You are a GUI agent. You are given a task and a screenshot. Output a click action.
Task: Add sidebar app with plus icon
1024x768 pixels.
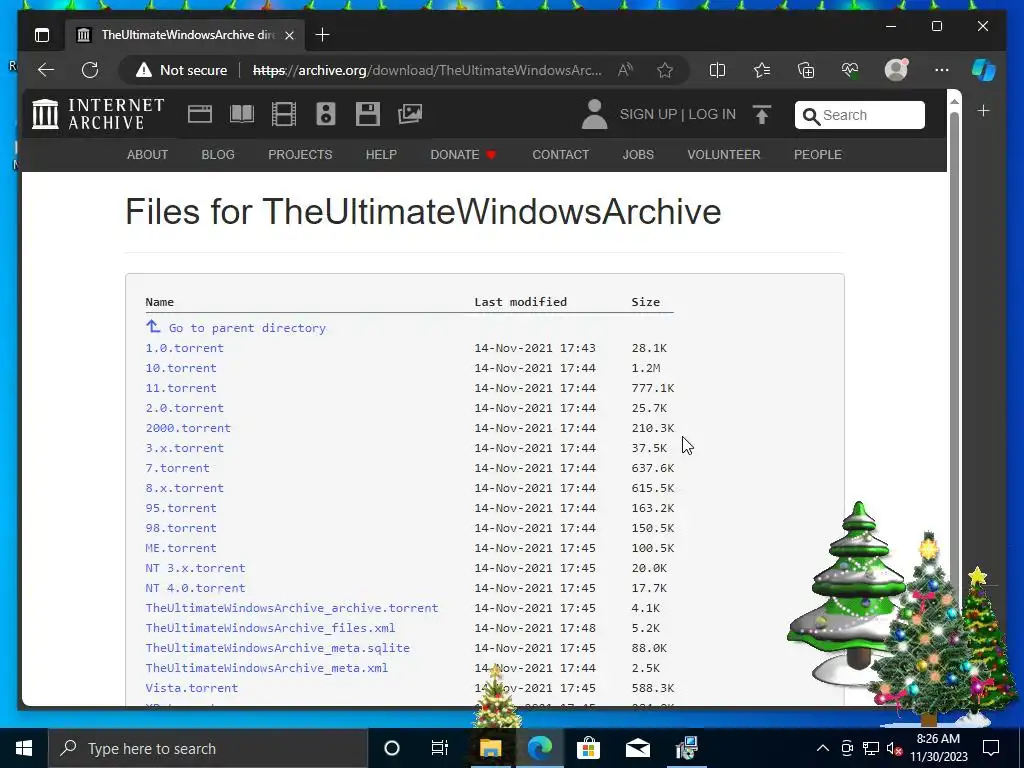pyautogui.click(x=984, y=111)
